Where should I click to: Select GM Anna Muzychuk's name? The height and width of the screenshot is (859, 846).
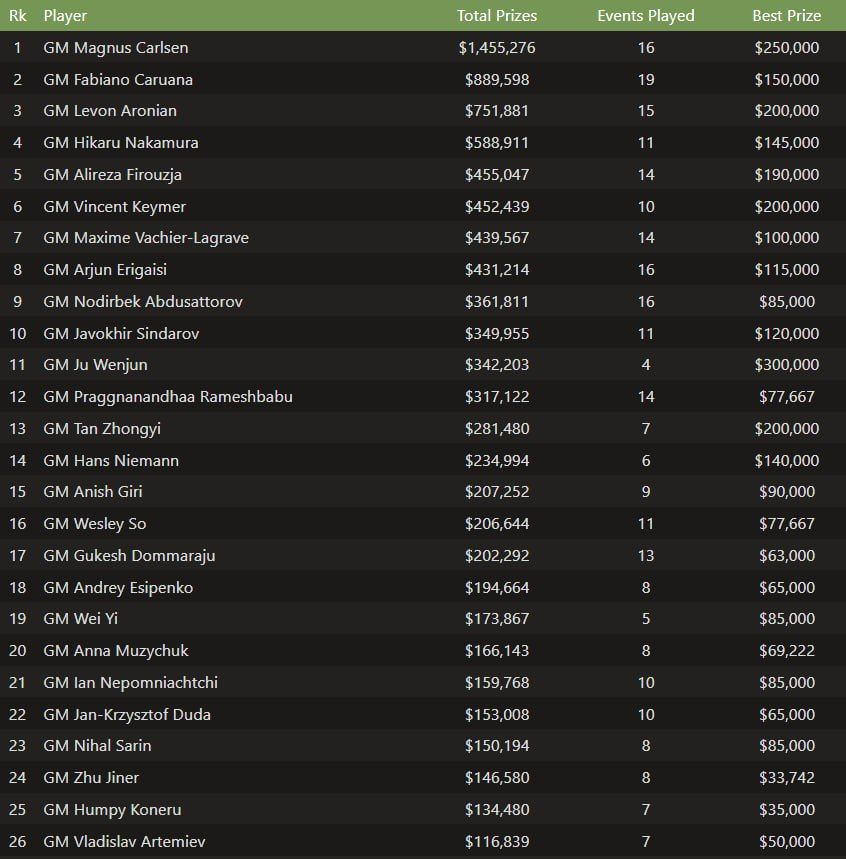click(117, 651)
